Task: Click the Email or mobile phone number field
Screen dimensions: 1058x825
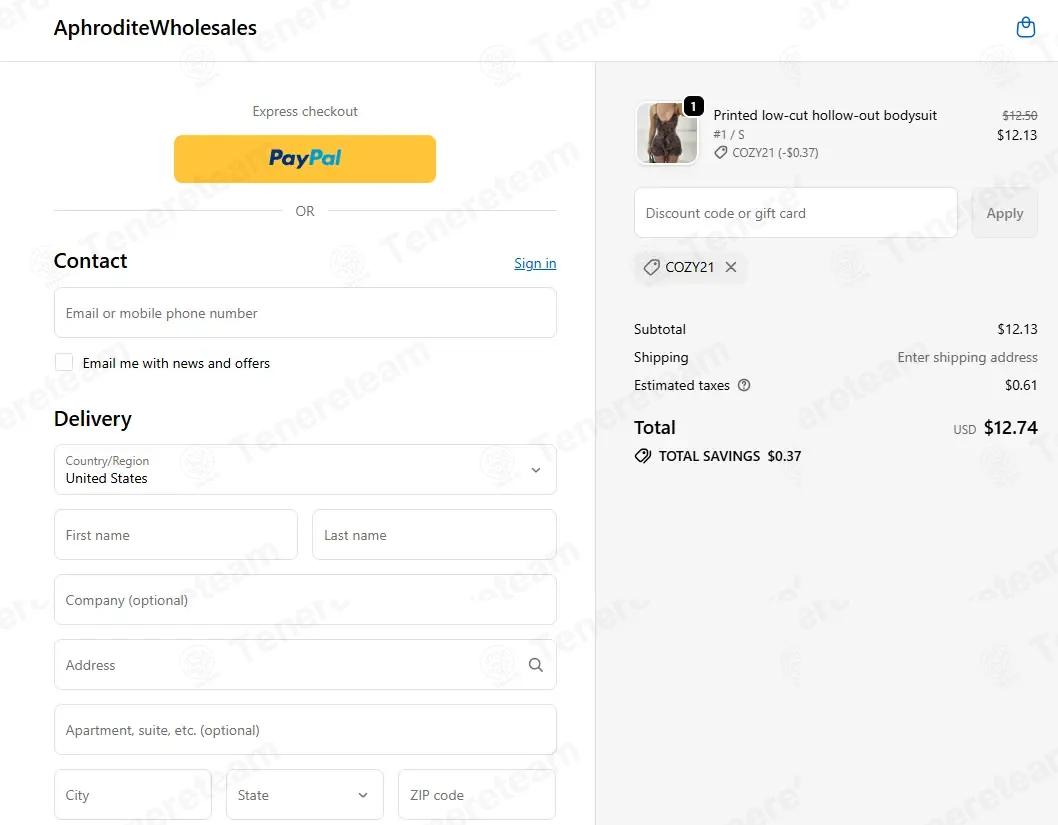Action: (x=305, y=313)
